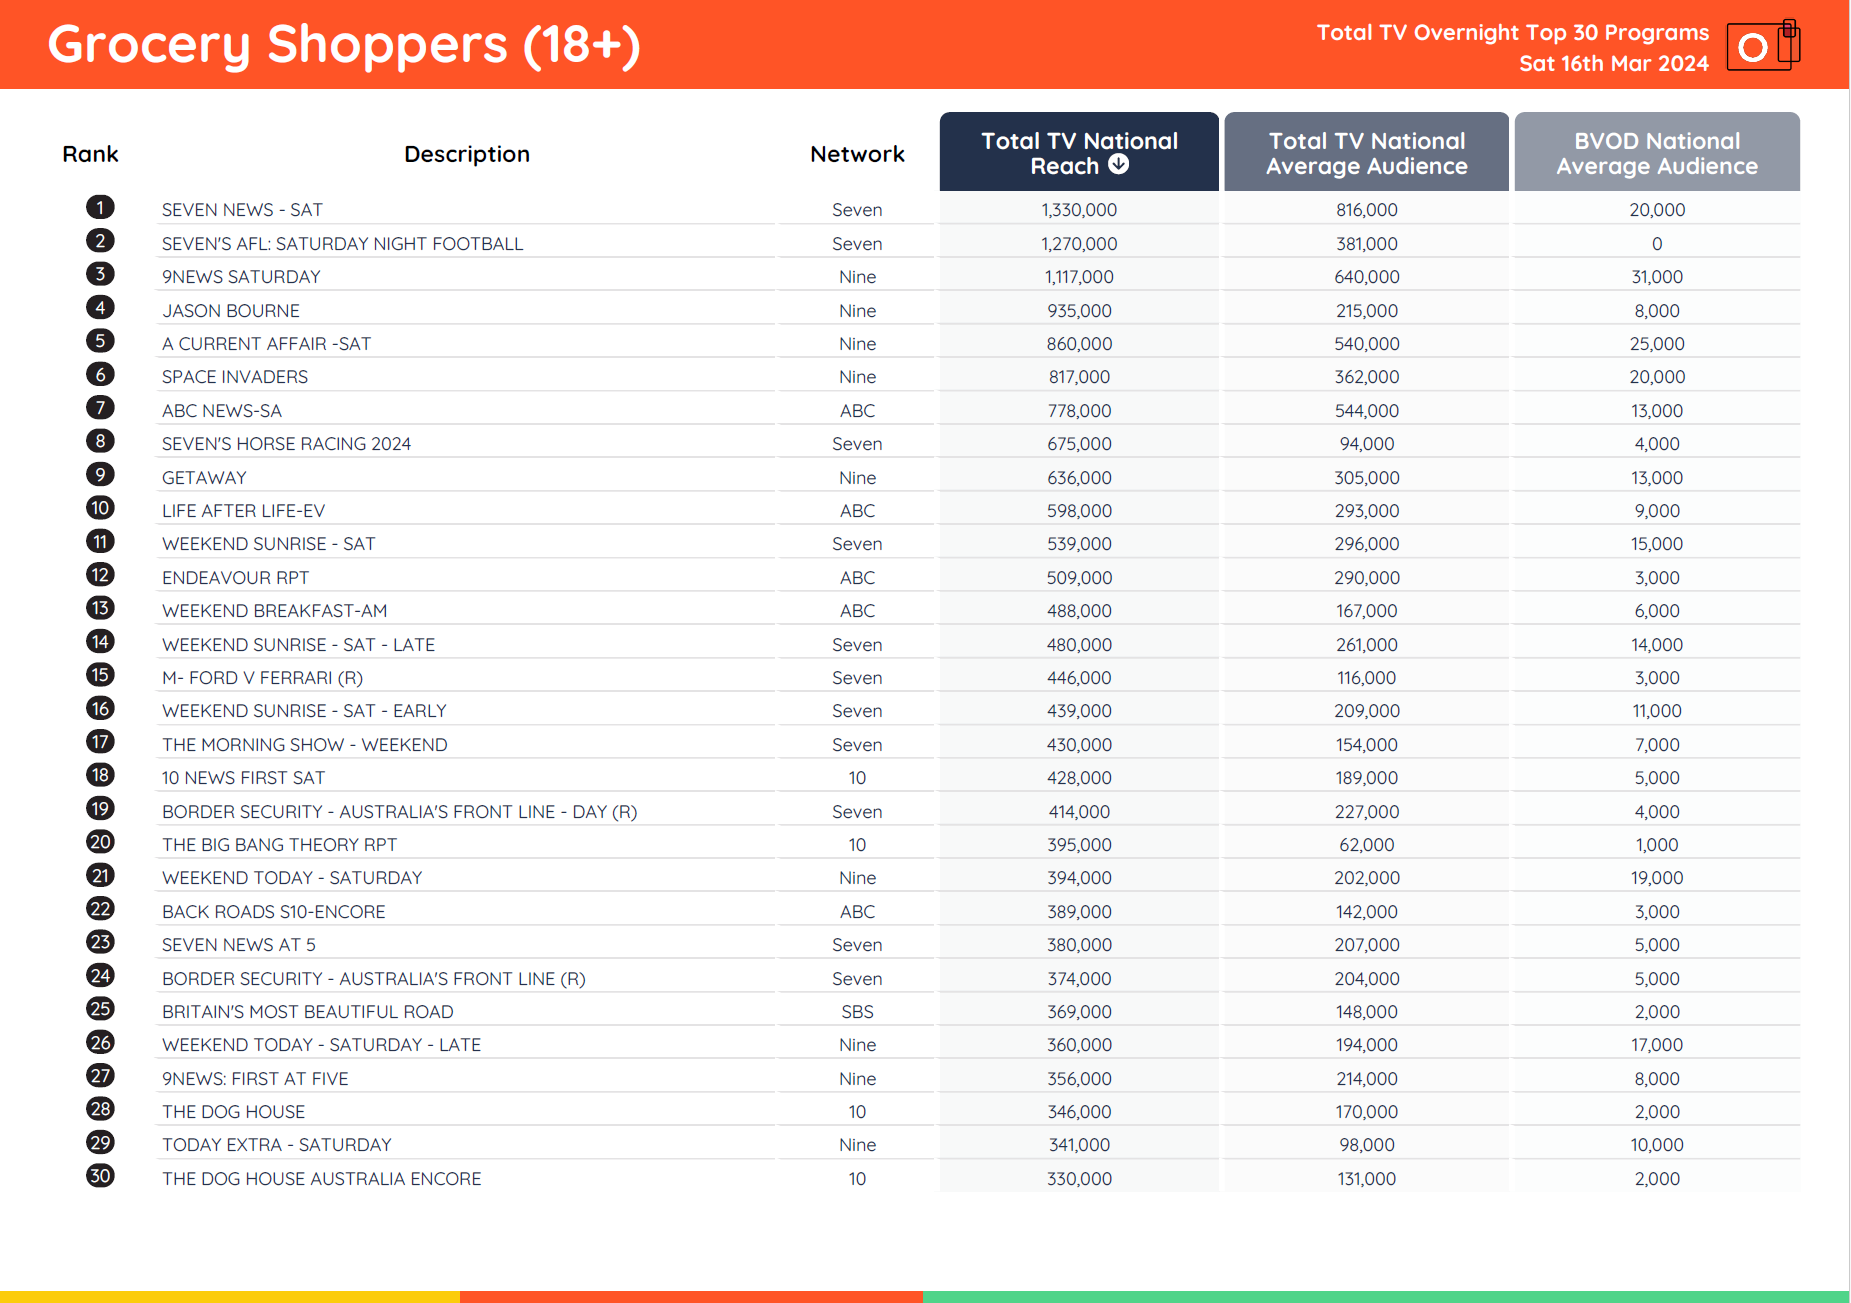Click the rank 1 badge icon

click(x=100, y=207)
